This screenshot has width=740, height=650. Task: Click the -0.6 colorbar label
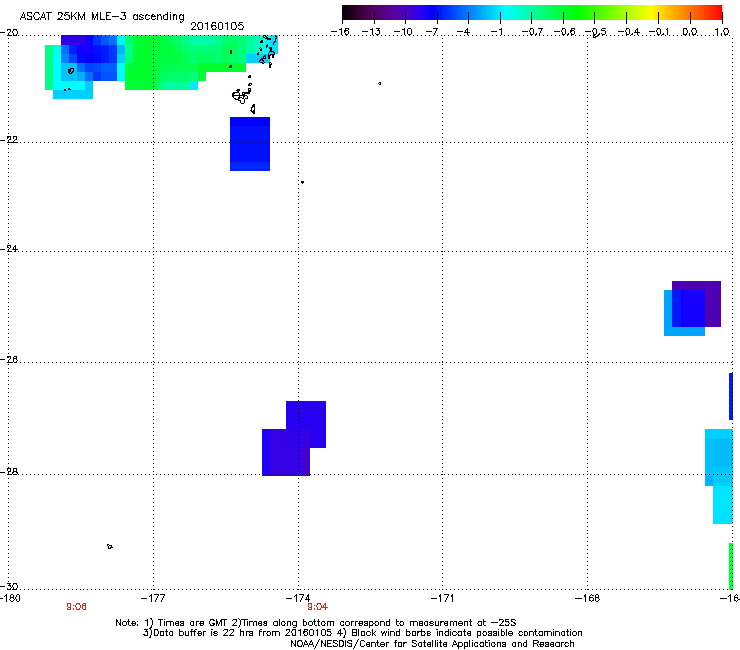click(x=564, y=32)
